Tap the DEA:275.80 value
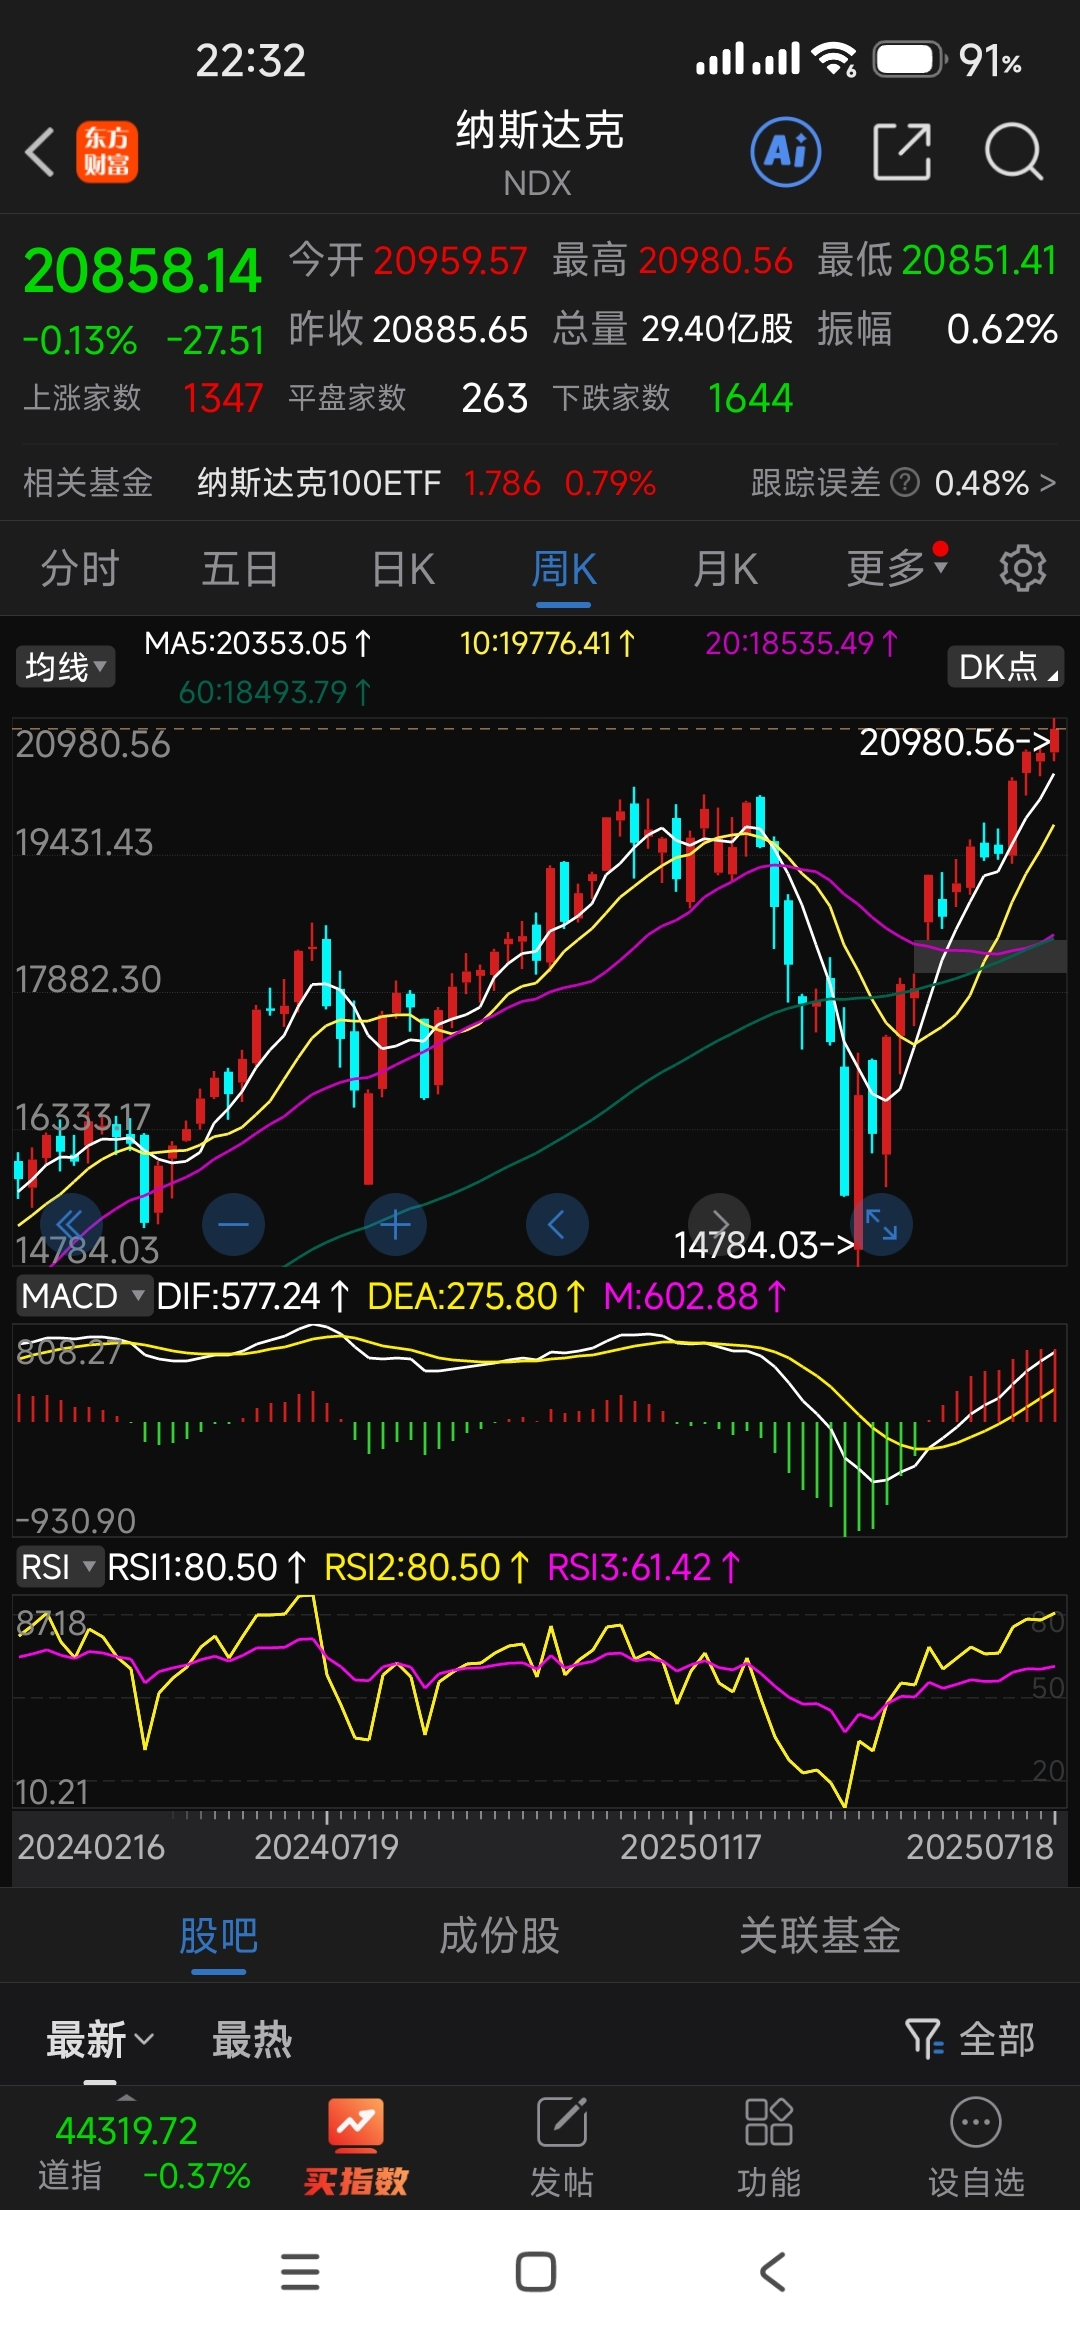The width and height of the screenshot is (1080, 2340). coord(476,1296)
